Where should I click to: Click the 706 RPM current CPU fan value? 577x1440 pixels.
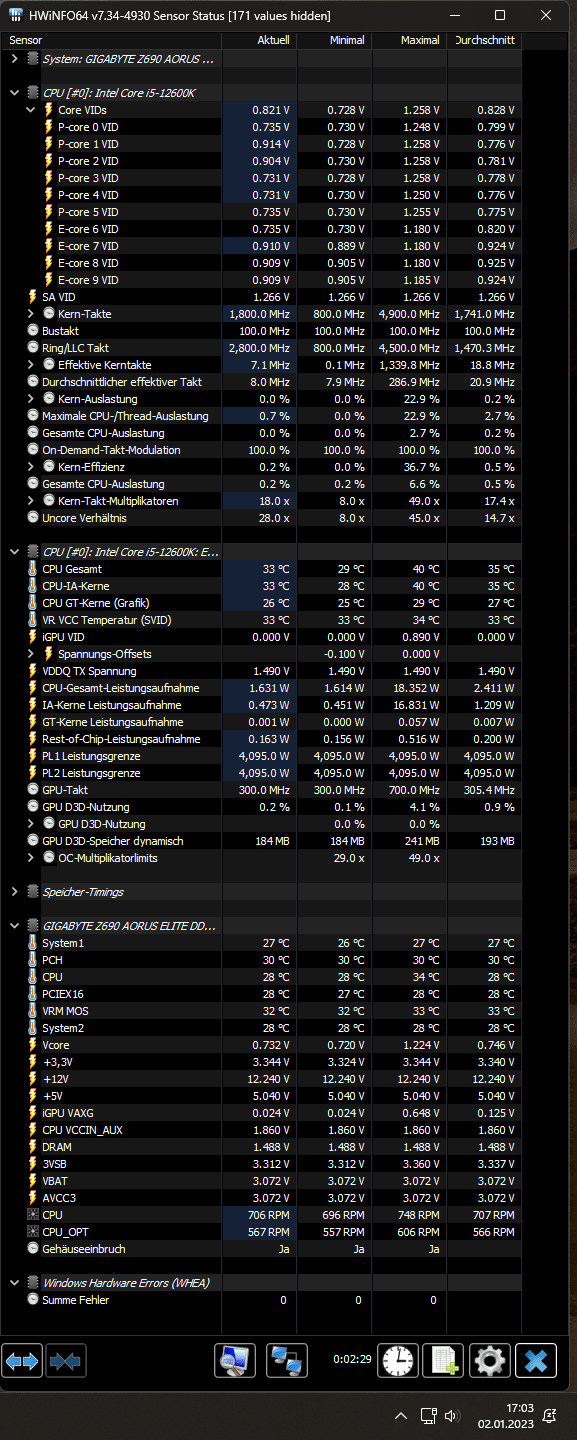coord(267,1215)
